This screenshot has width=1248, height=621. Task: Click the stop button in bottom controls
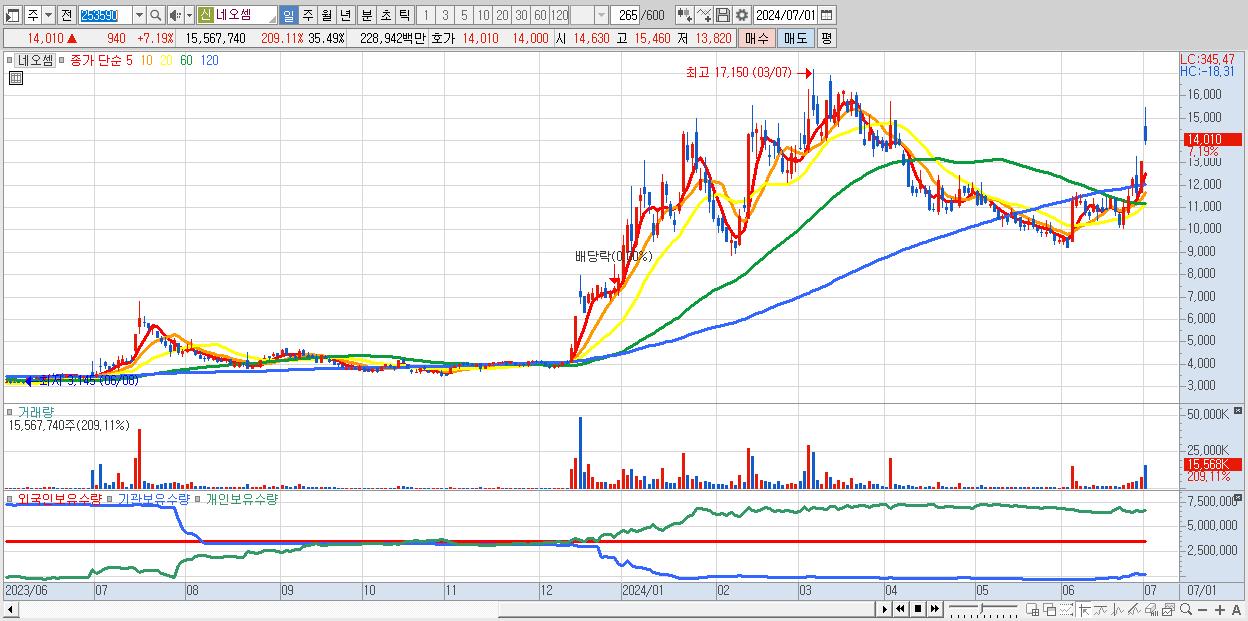[x=918, y=609]
